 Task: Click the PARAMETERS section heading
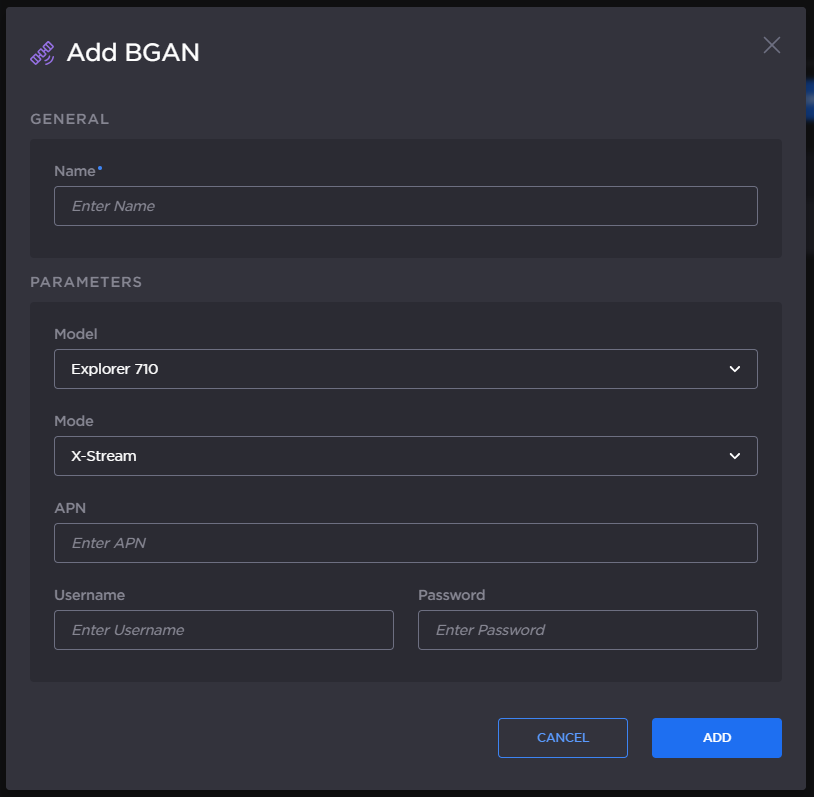[86, 282]
